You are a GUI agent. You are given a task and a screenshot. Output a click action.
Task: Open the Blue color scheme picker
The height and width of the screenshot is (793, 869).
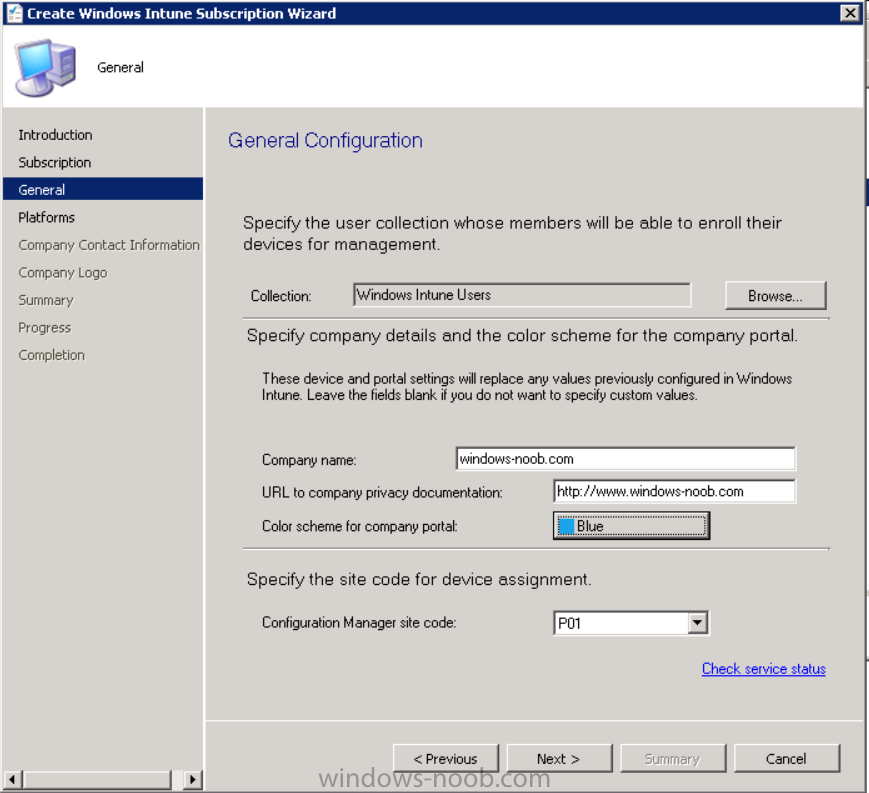click(x=631, y=526)
